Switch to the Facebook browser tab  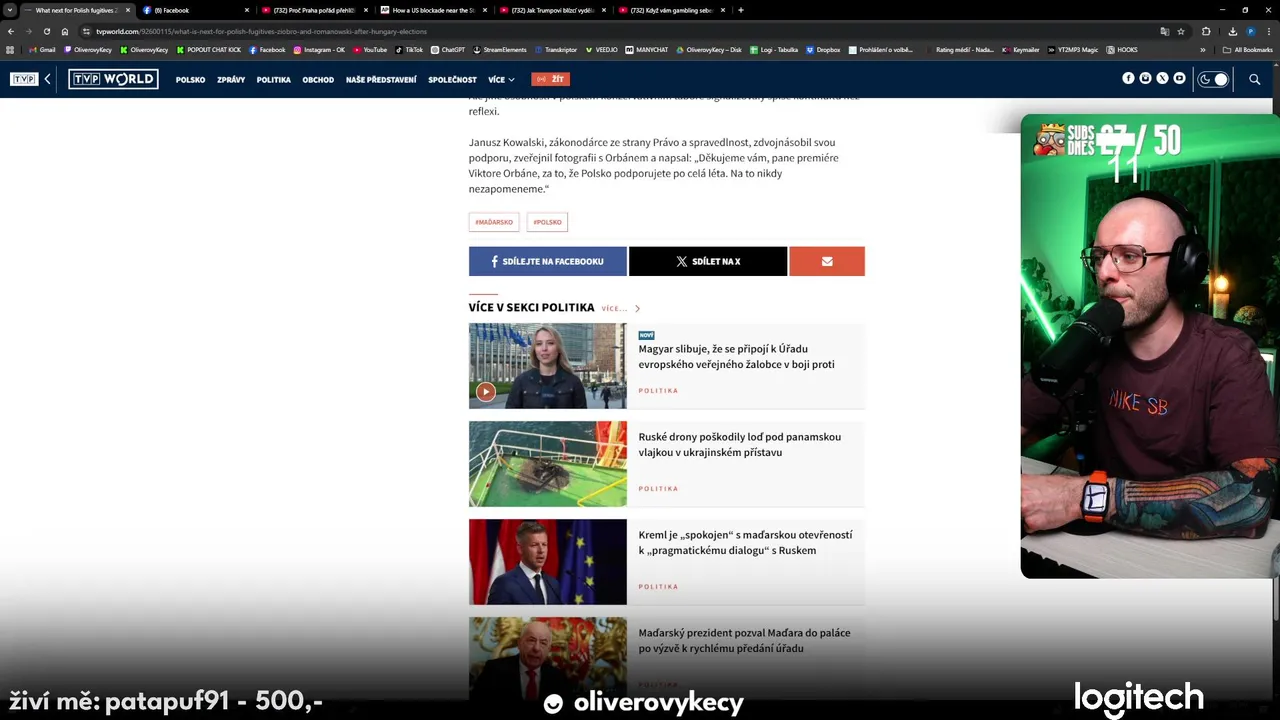195,10
